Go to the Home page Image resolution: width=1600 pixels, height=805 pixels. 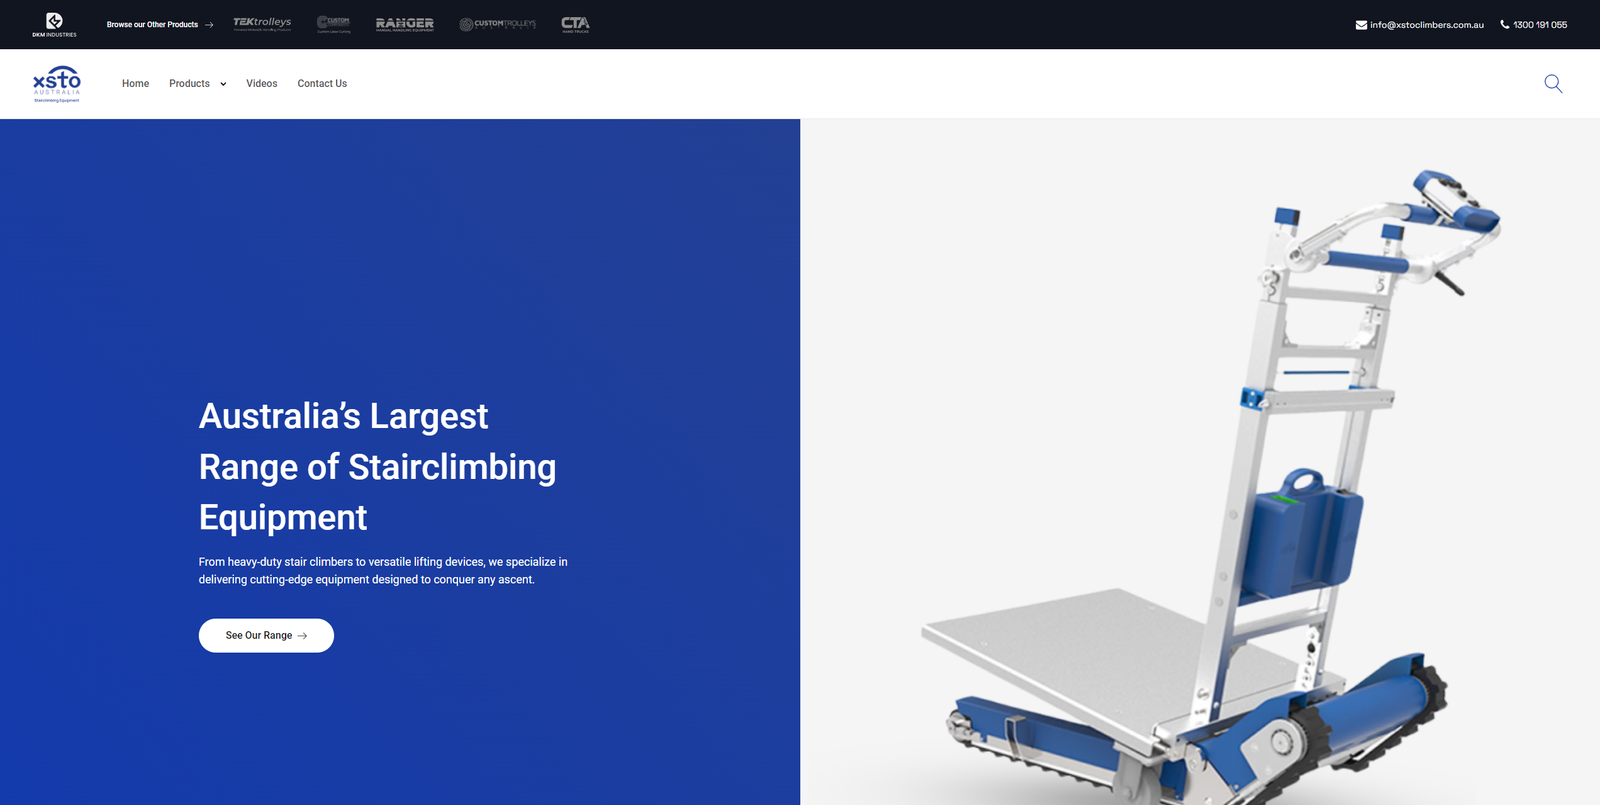[135, 84]
